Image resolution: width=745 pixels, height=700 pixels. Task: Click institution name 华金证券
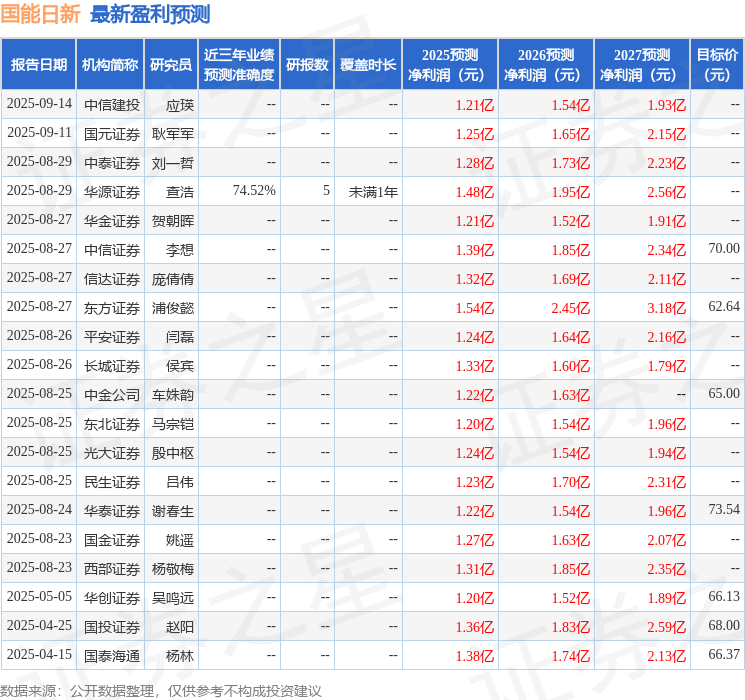112,221
